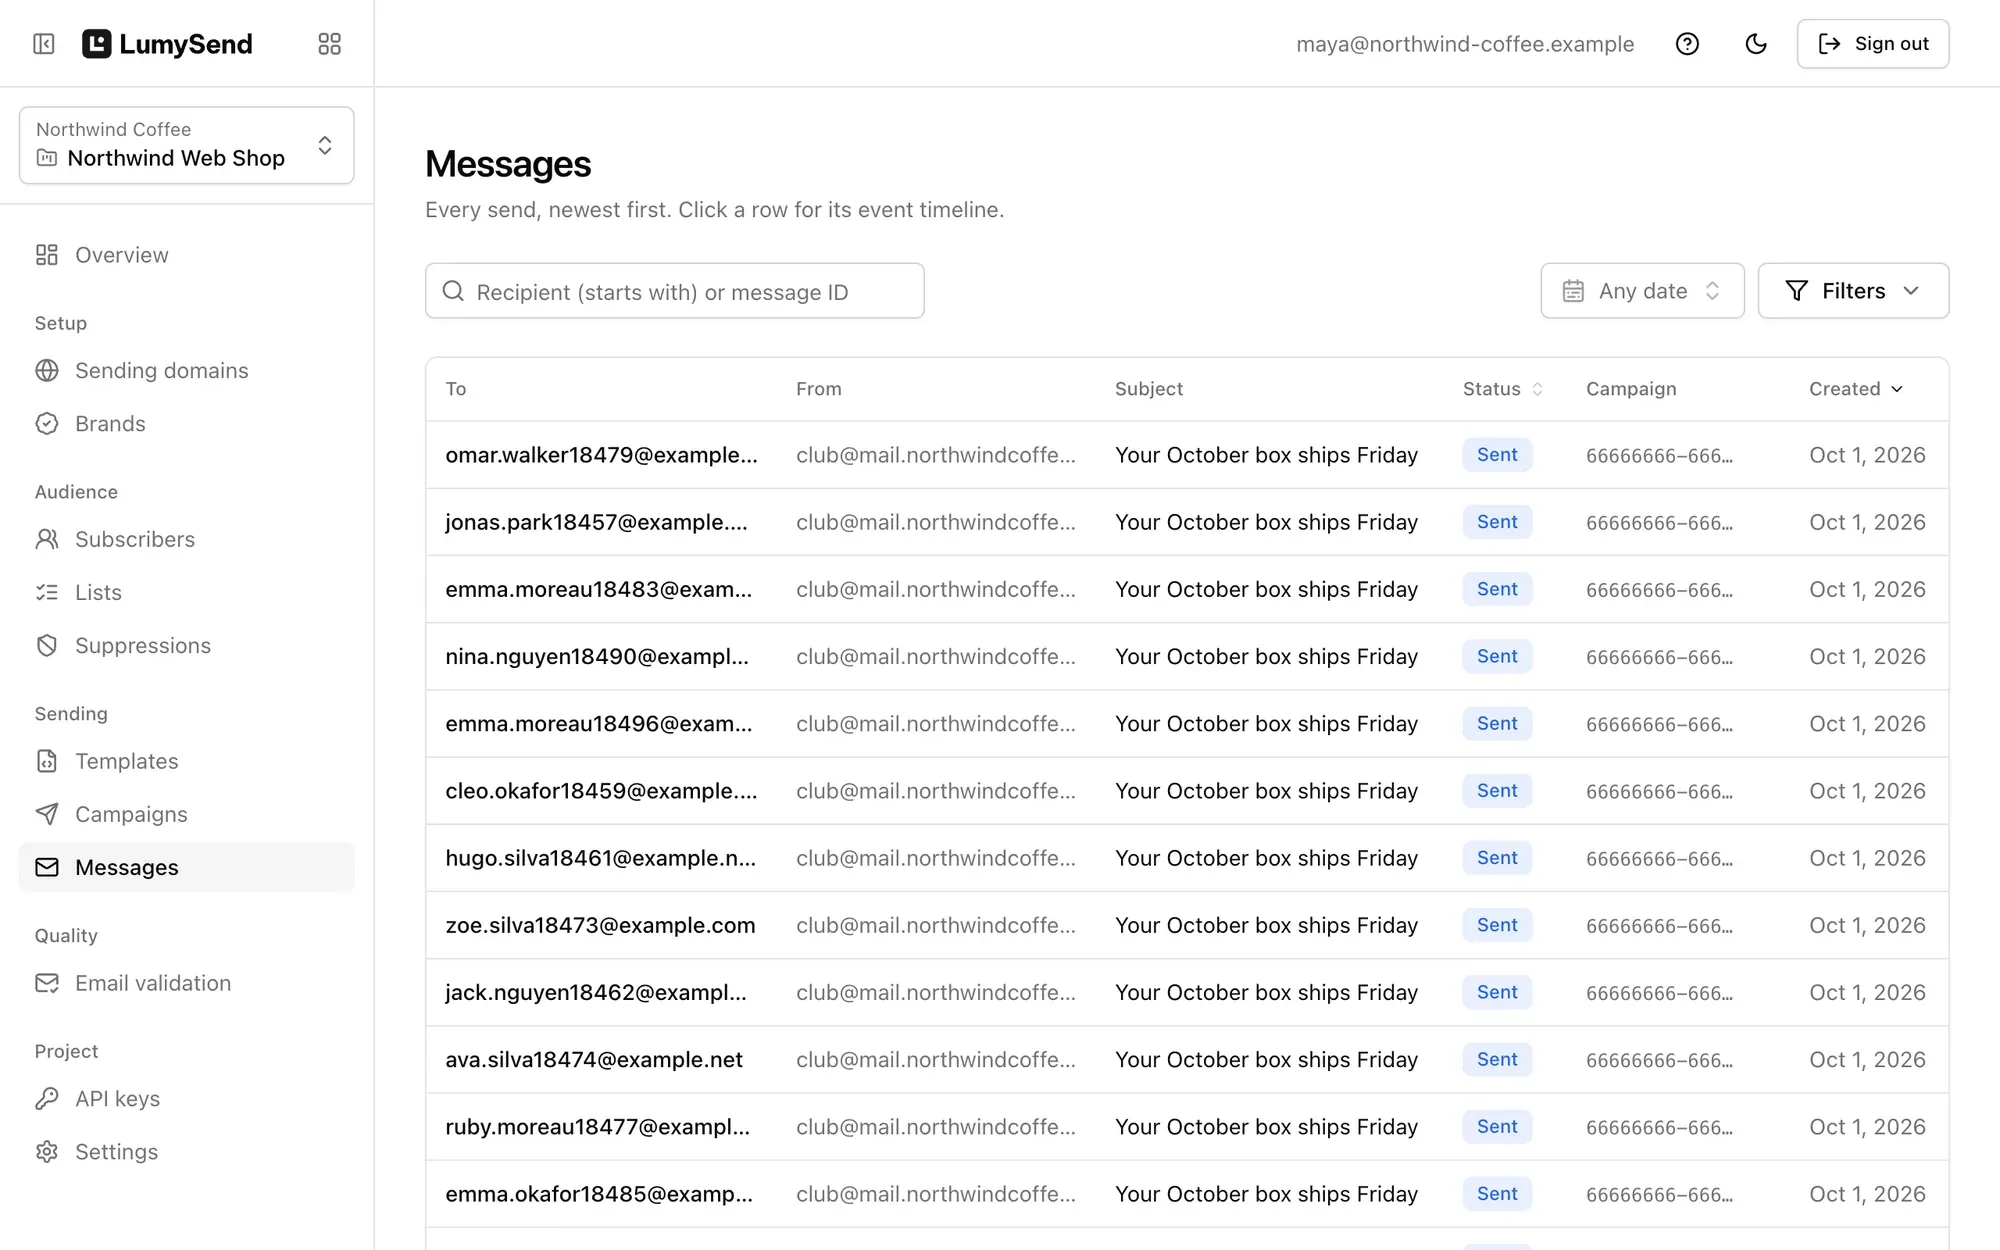Viewport: 2000px width, 1250px height.
Task: Click the maya@northwind-coffee.example account email
Action: point(1465,44)
